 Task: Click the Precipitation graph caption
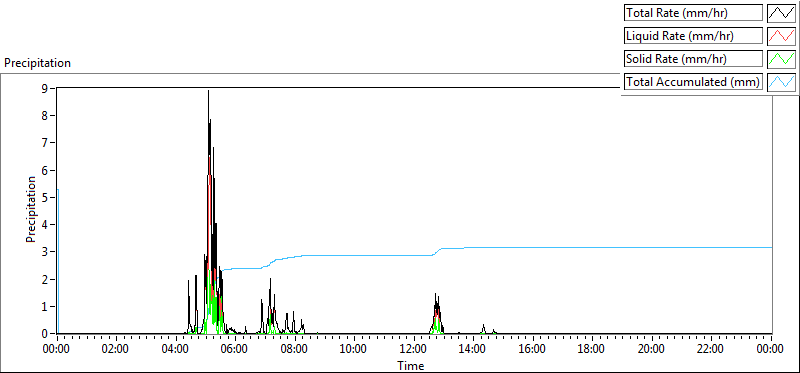click(x=38, y=63)
